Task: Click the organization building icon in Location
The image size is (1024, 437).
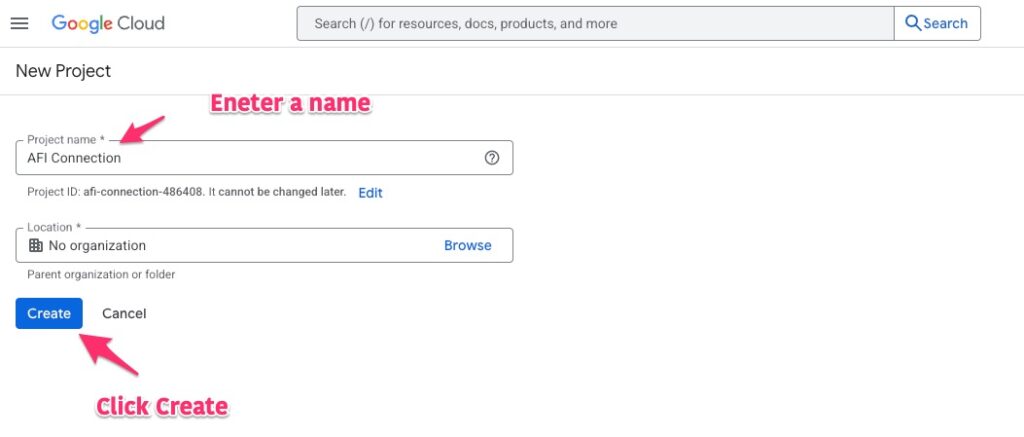Action: tap(36, 245)
